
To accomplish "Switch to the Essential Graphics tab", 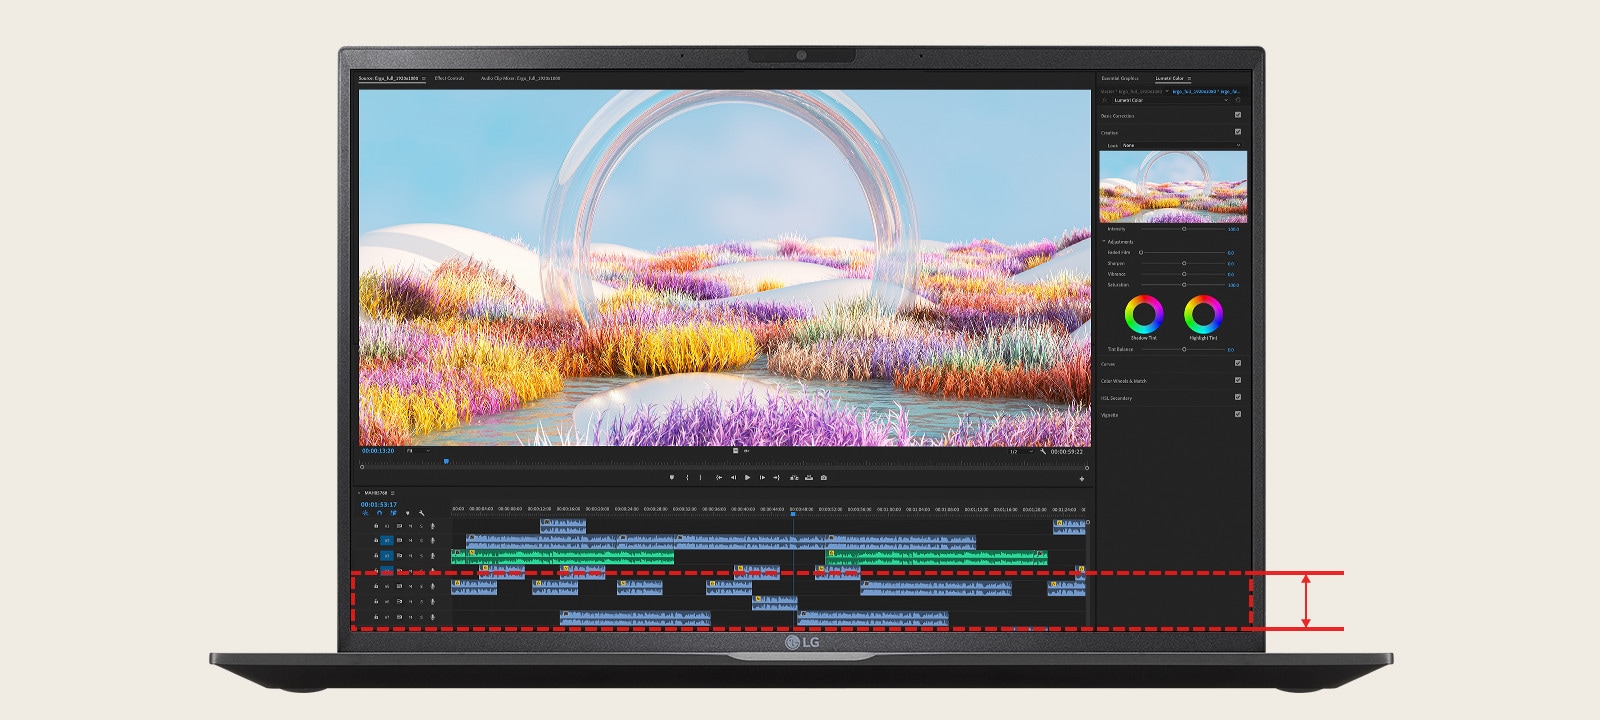I will tap(1119, 78).
